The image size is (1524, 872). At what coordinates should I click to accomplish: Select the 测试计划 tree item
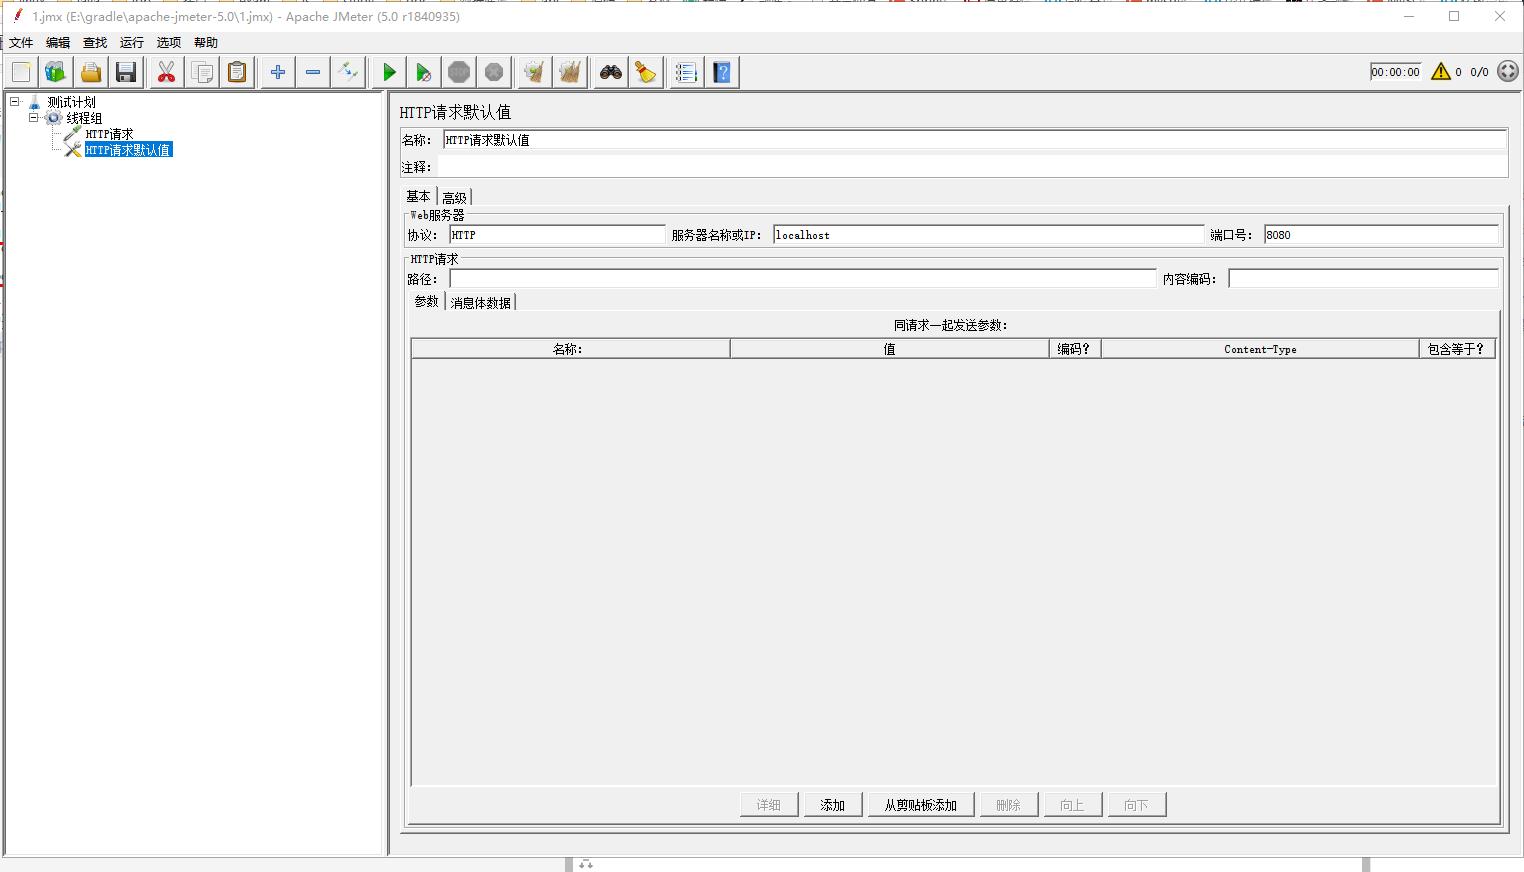click(x=71, y=102)
